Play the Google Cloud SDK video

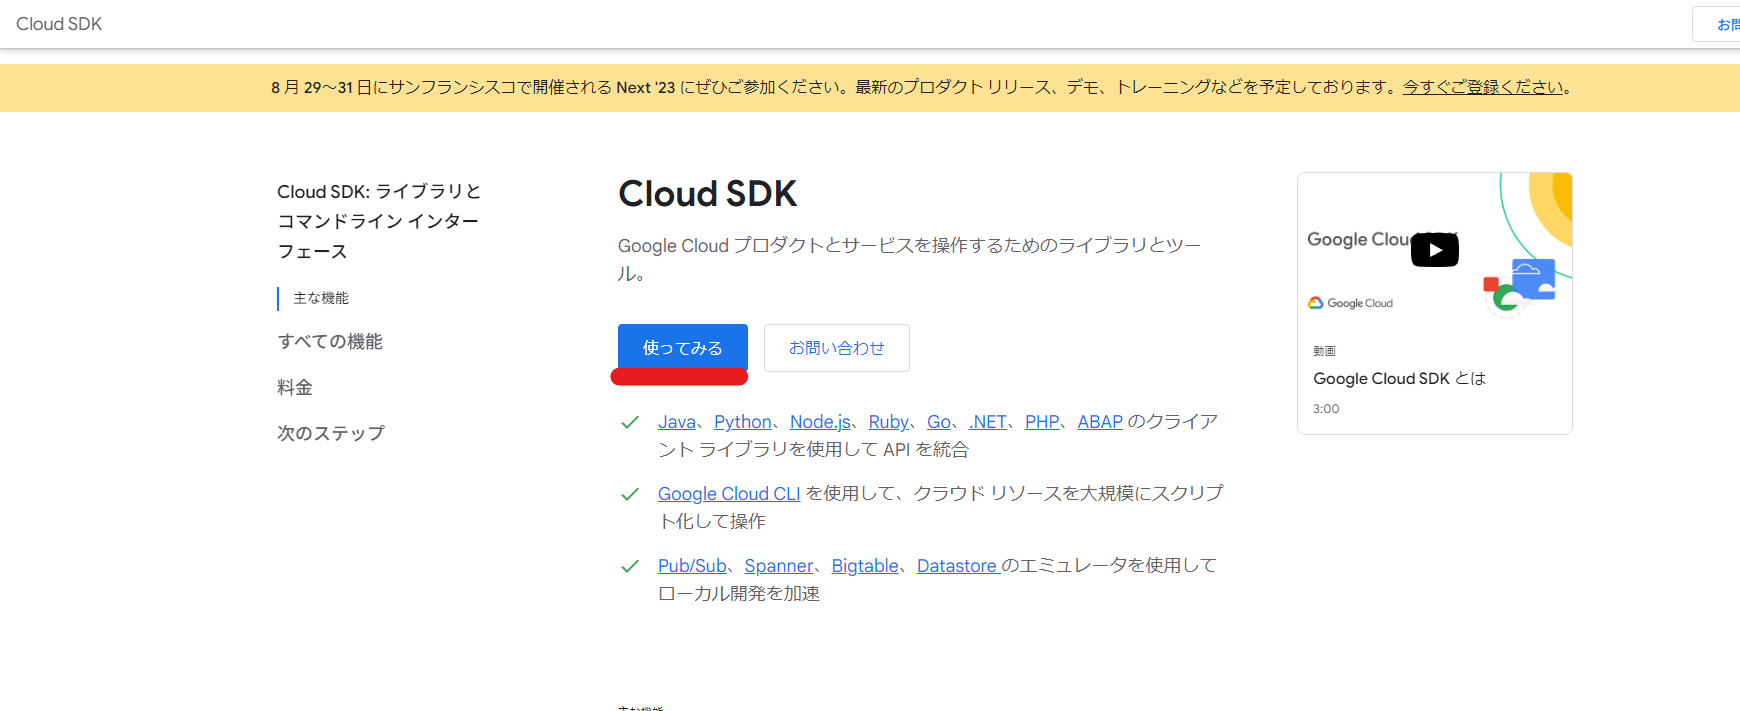click(1434, 250)
